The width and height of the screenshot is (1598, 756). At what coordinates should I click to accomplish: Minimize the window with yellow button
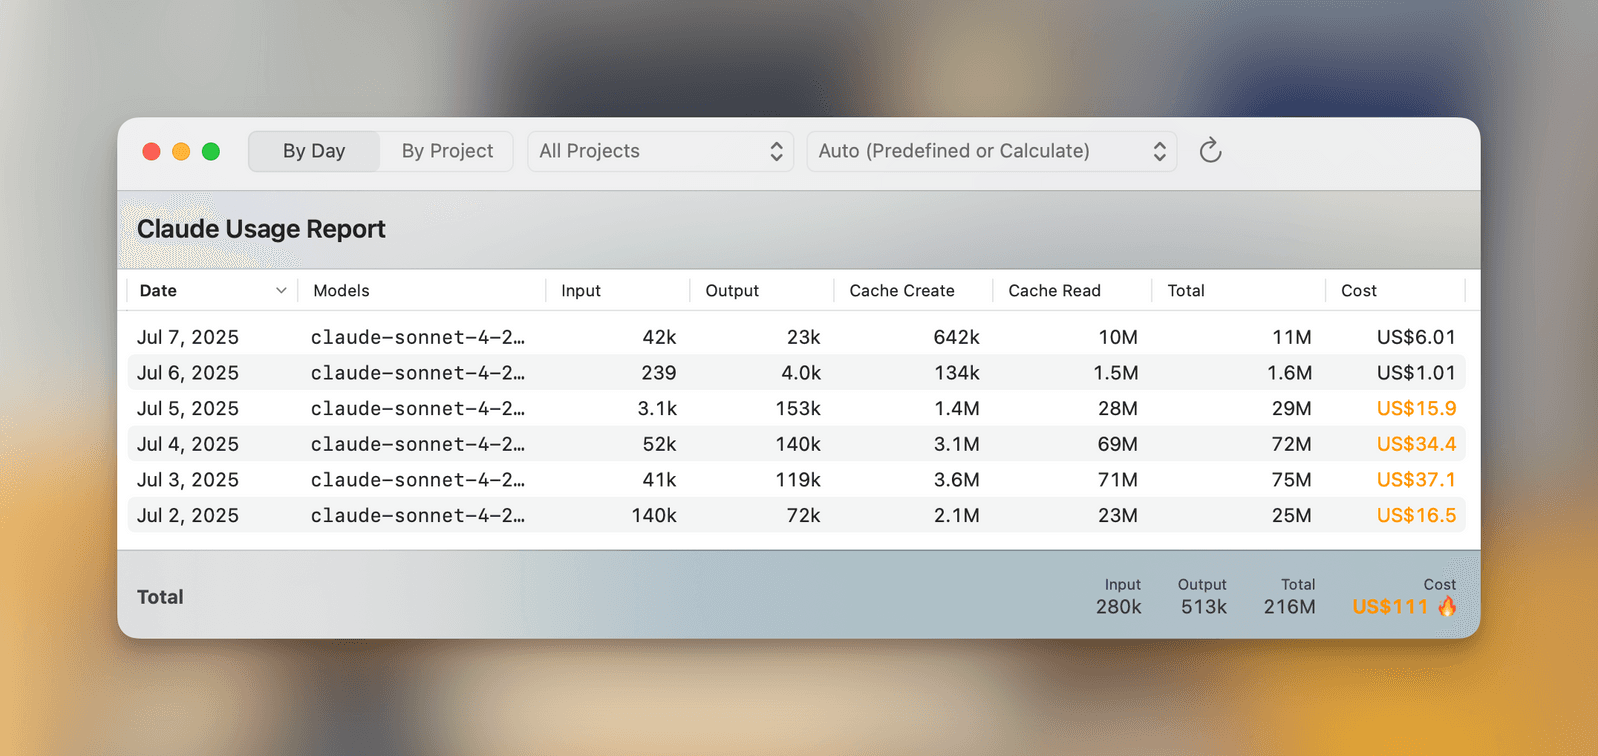point(181,151)
